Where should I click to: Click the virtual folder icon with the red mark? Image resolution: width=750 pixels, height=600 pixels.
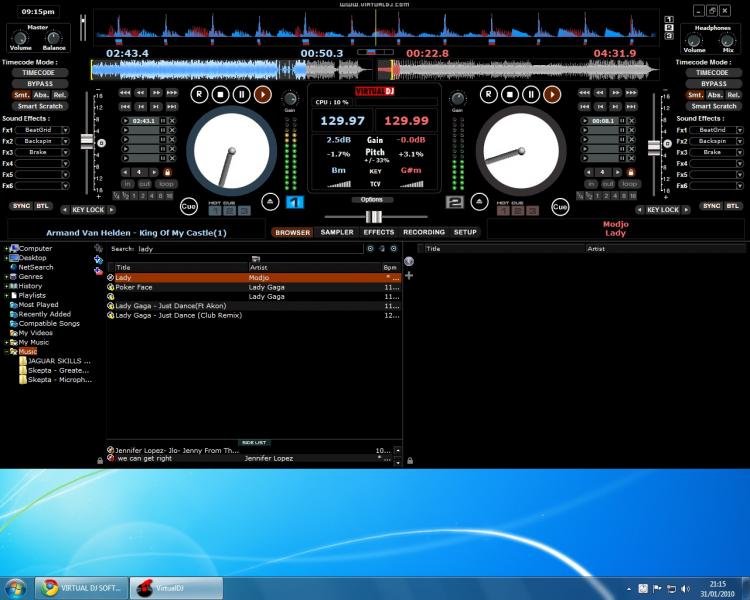99,271
